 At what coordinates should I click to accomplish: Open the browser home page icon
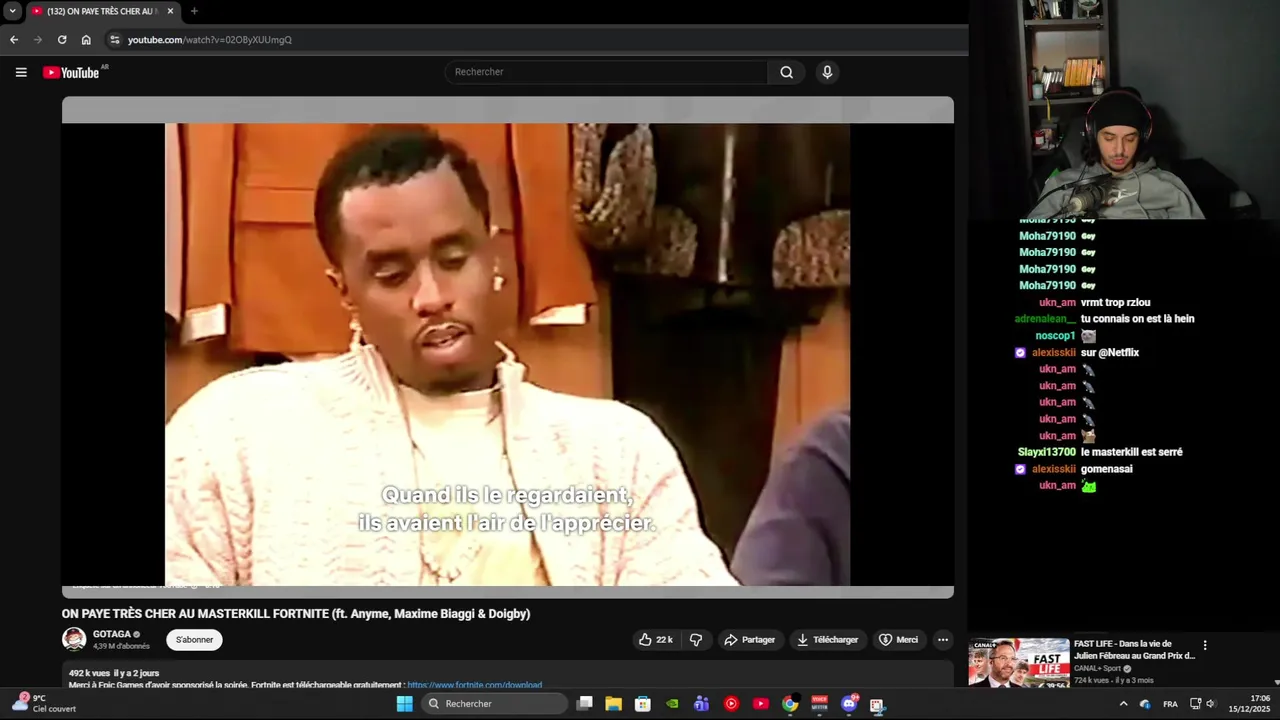coord(86,40)
